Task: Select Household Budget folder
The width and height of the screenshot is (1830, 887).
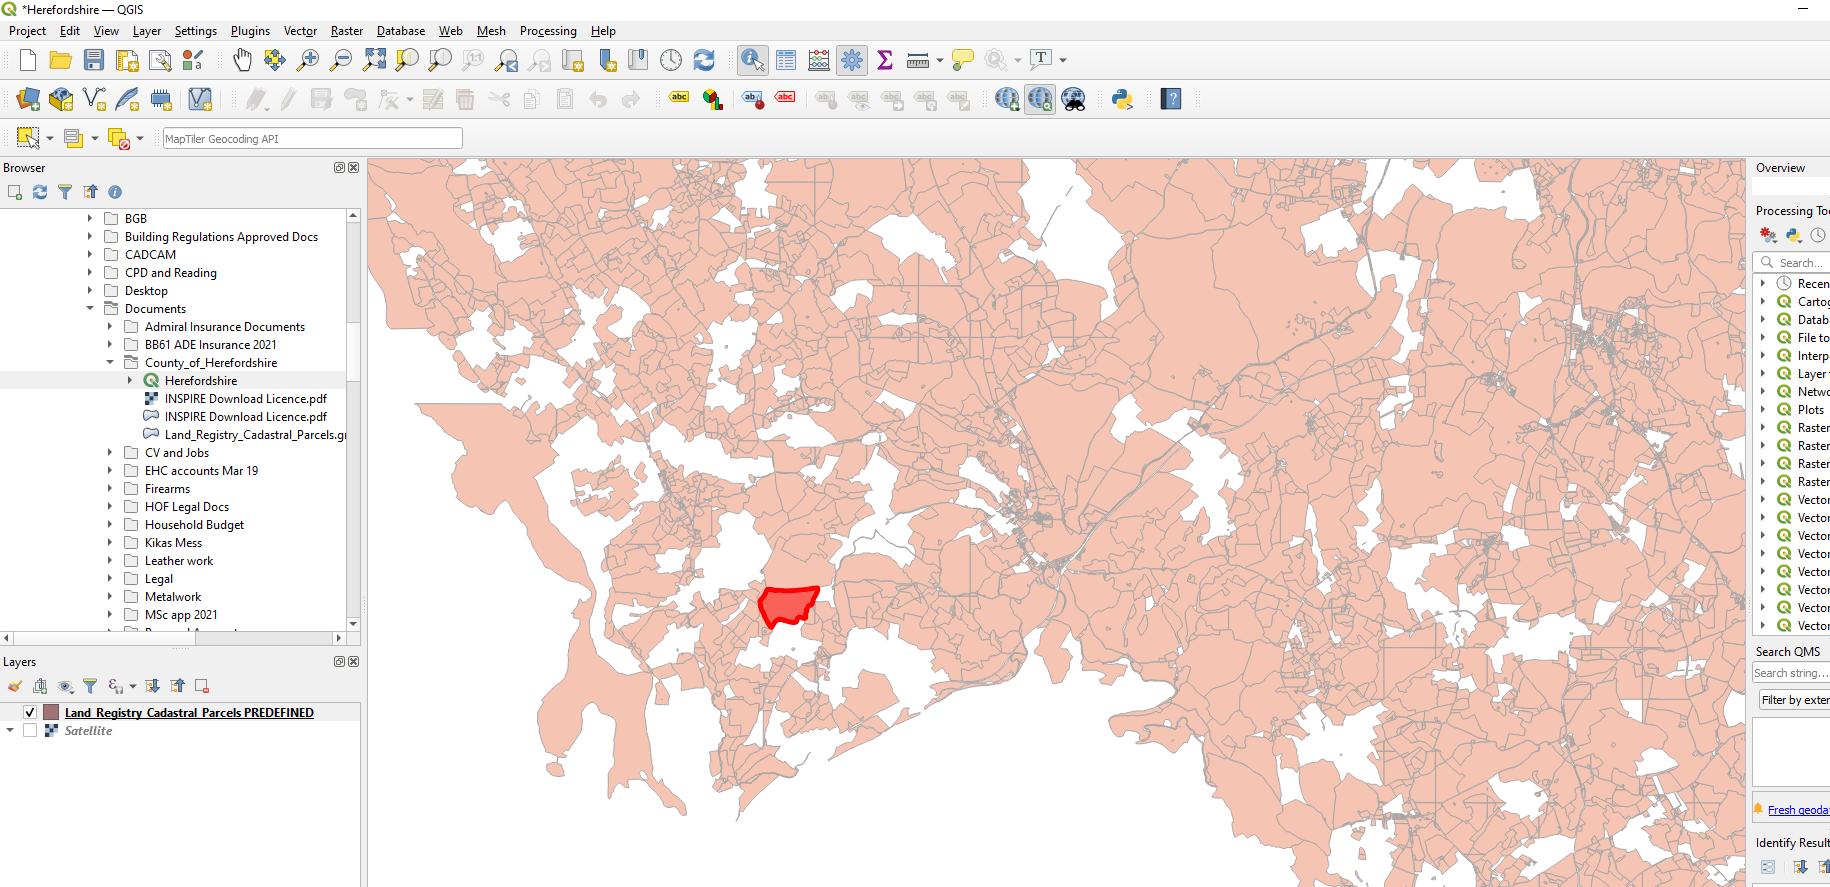Action: pyautogui.click(x=194, y=525)
